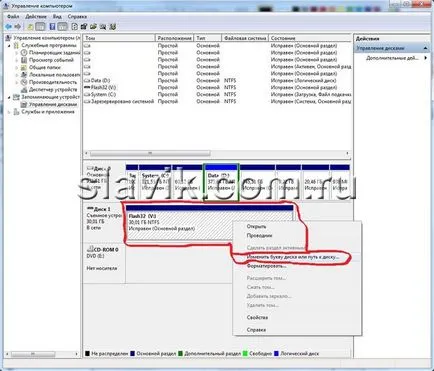
Task: Click the Диск 1 label panel
Action: coord(104,222)
